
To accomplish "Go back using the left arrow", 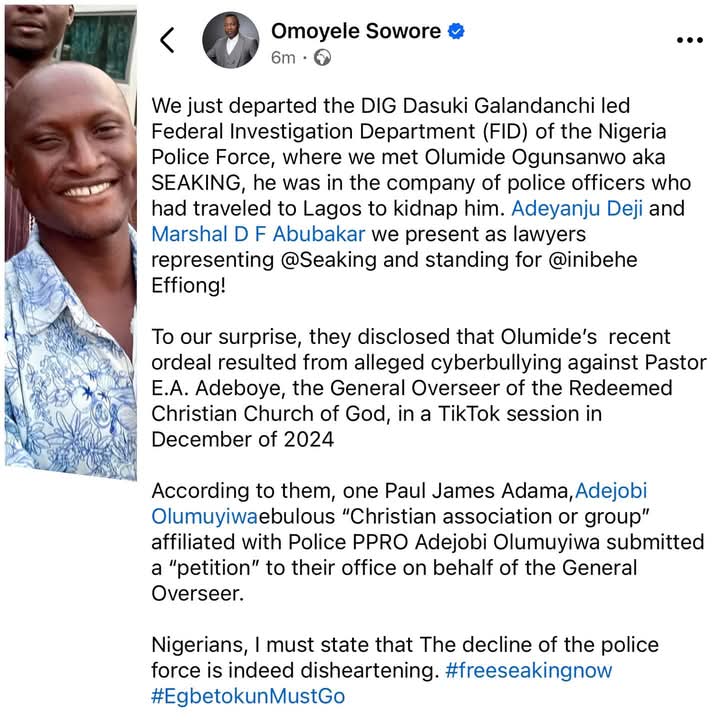I will (167, 39).
